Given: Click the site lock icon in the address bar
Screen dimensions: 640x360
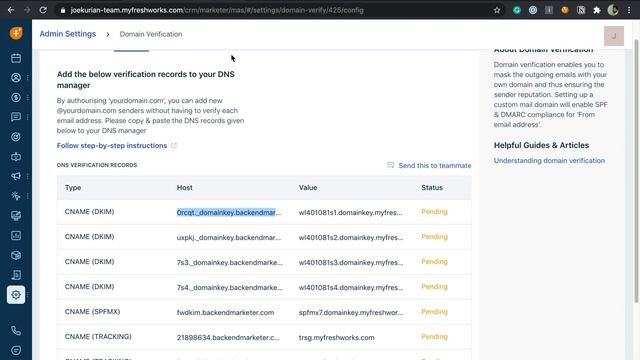Looking at the screenshot, I should click(x=62, y=10).
